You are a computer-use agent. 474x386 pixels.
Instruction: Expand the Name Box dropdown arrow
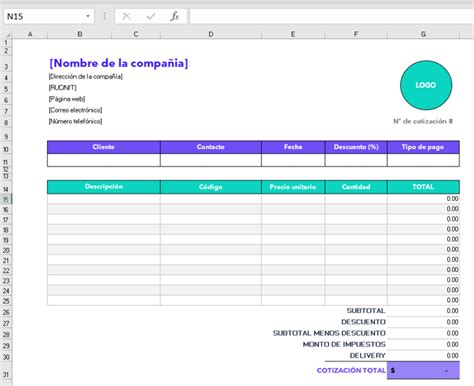point(88,16)
